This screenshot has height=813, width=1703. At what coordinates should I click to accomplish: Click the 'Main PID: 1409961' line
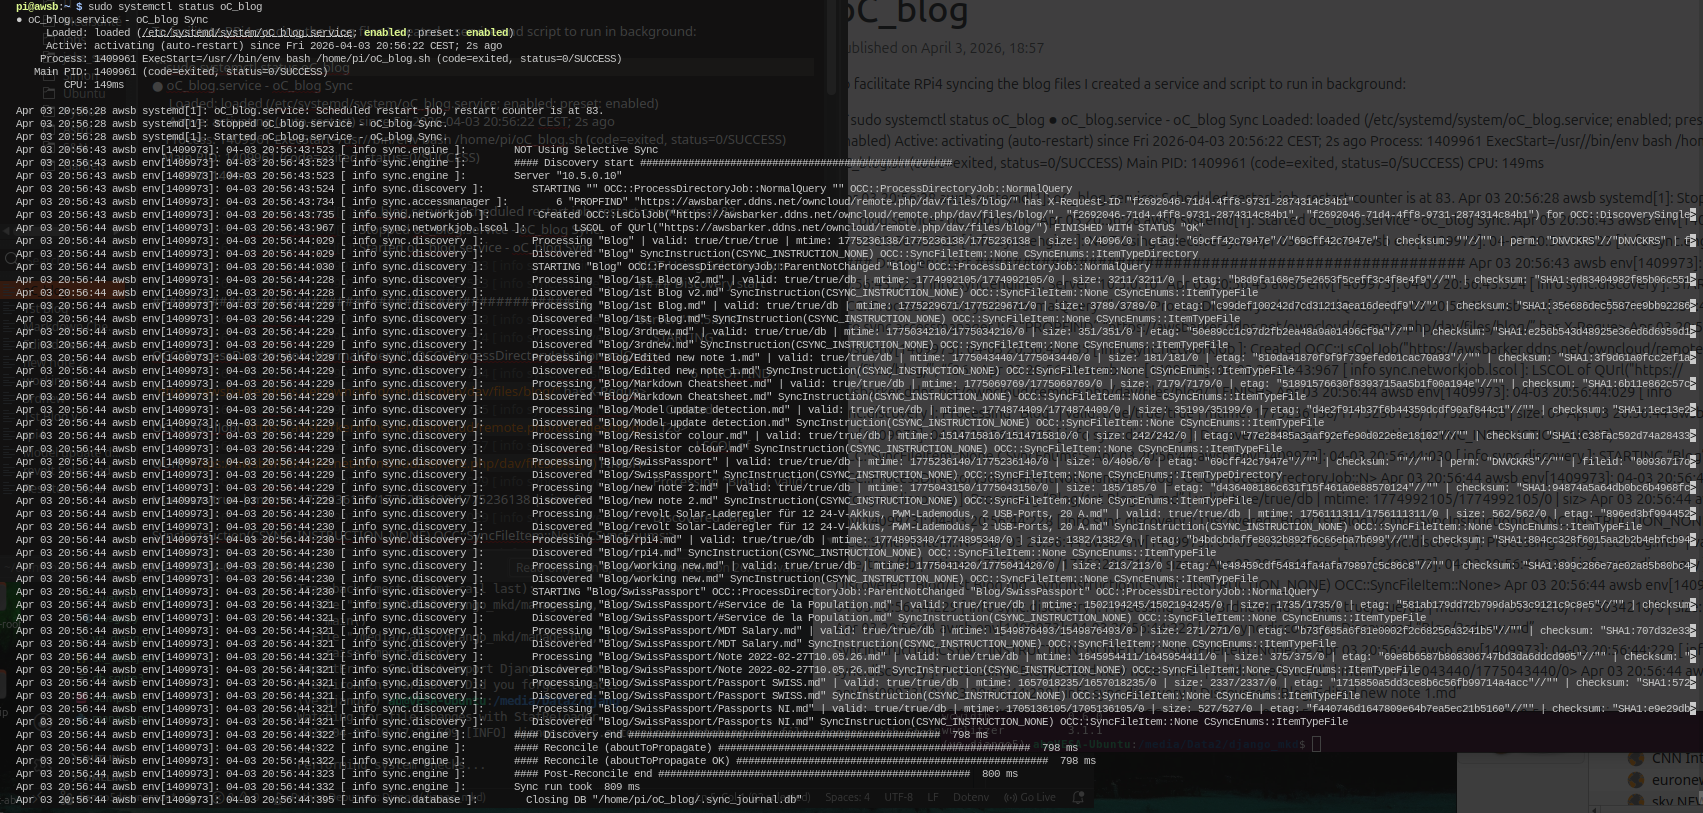point(181,72)
